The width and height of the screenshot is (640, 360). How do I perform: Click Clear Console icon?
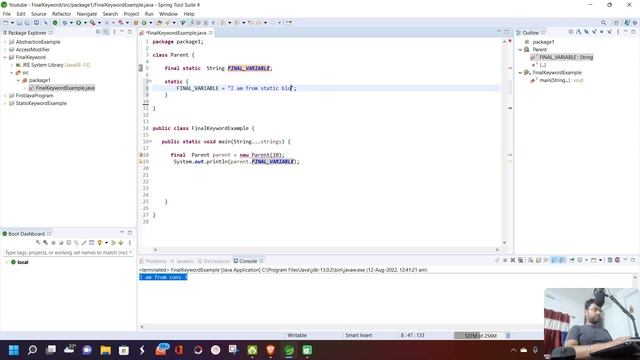[531, 260]
